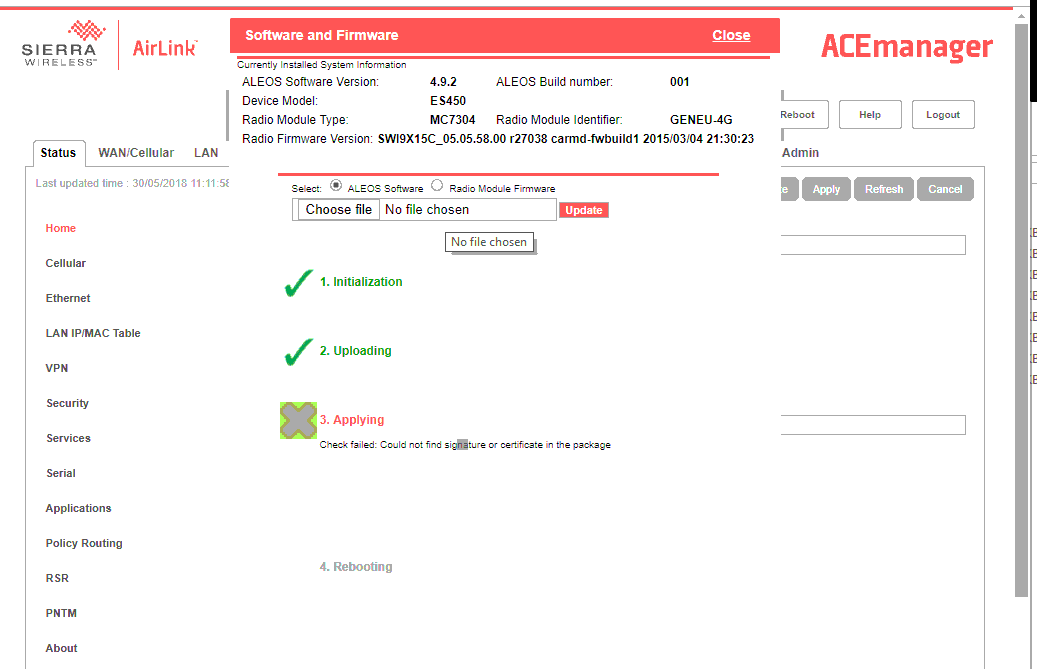Click the red Update button

click(584, 210)
